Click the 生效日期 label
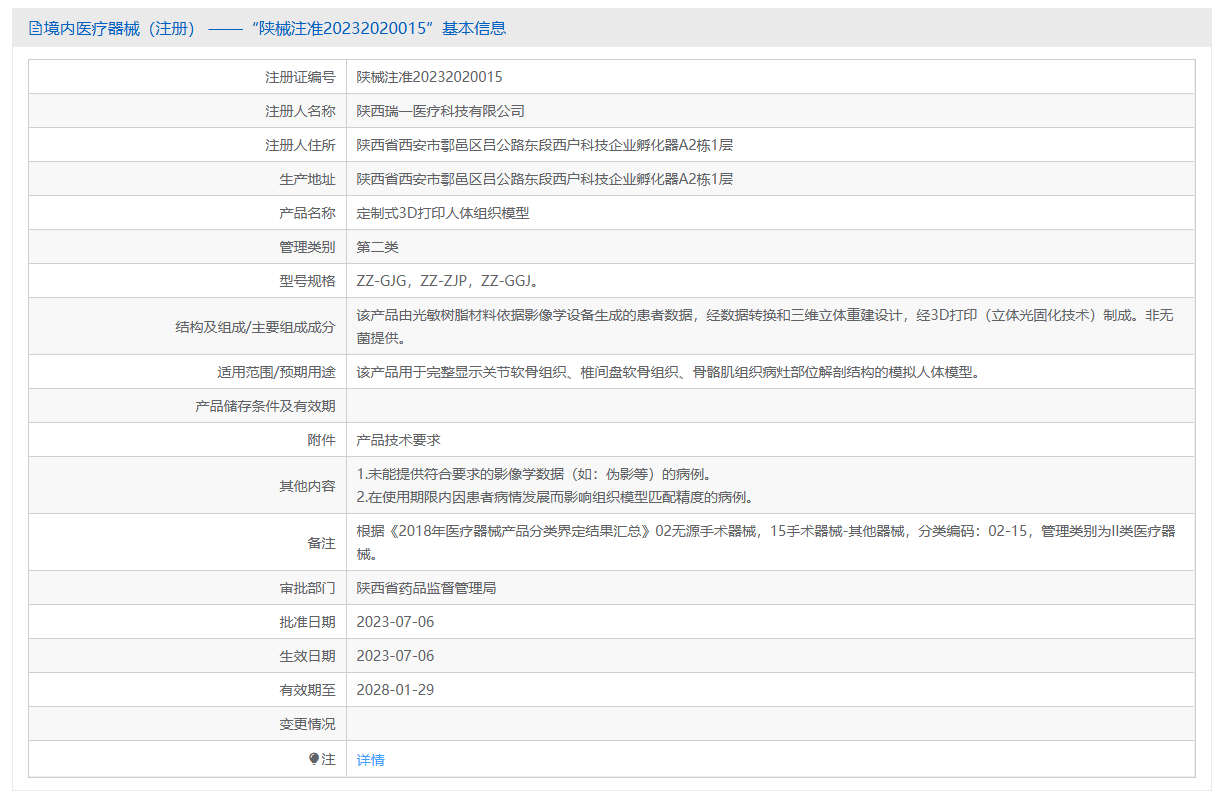The image size is (1218, 798). [307, 656]
